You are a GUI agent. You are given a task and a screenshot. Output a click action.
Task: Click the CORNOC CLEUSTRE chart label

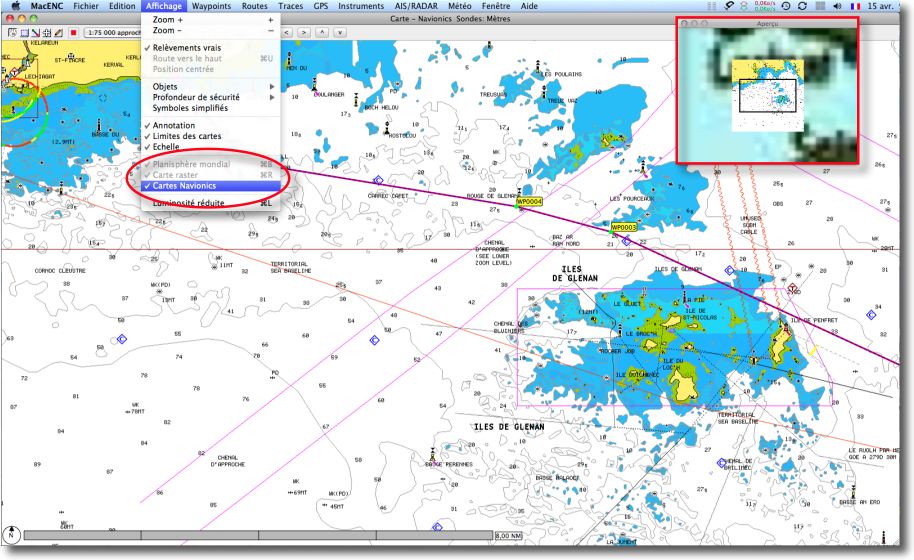[x=60, y=271]
